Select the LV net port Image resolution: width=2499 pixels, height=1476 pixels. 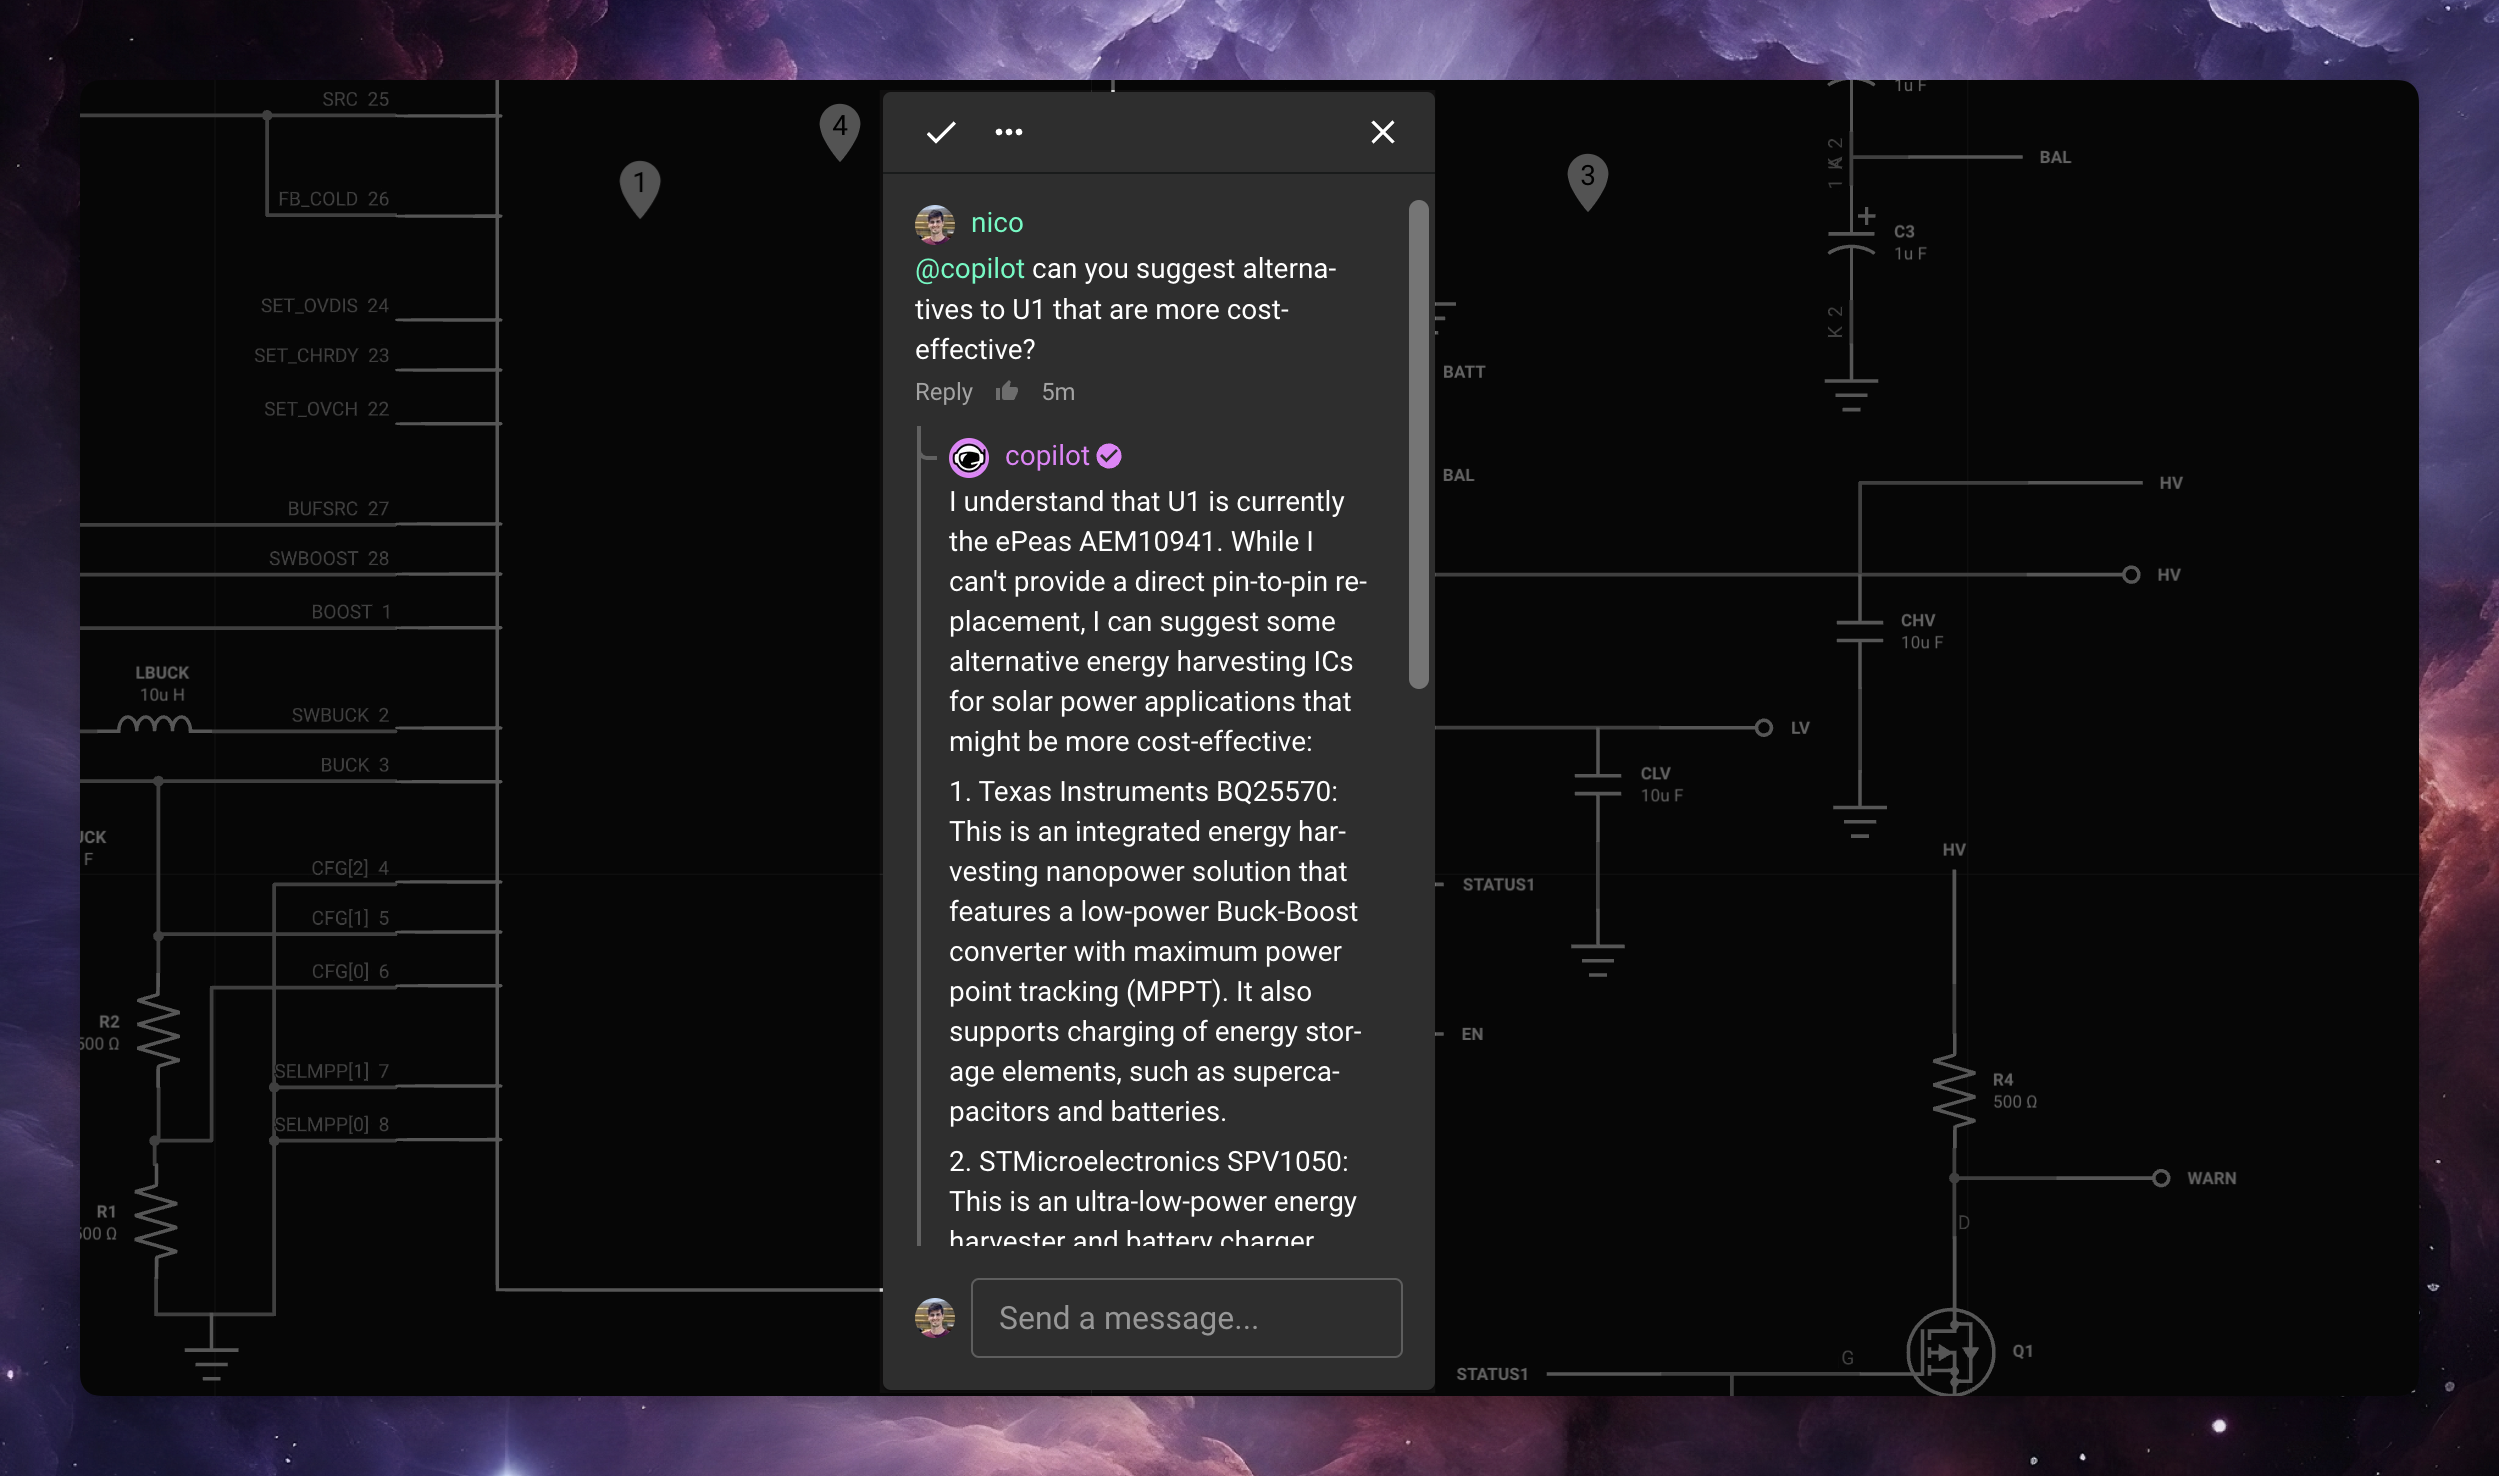pyautogui.click(x=1765, y=727)
